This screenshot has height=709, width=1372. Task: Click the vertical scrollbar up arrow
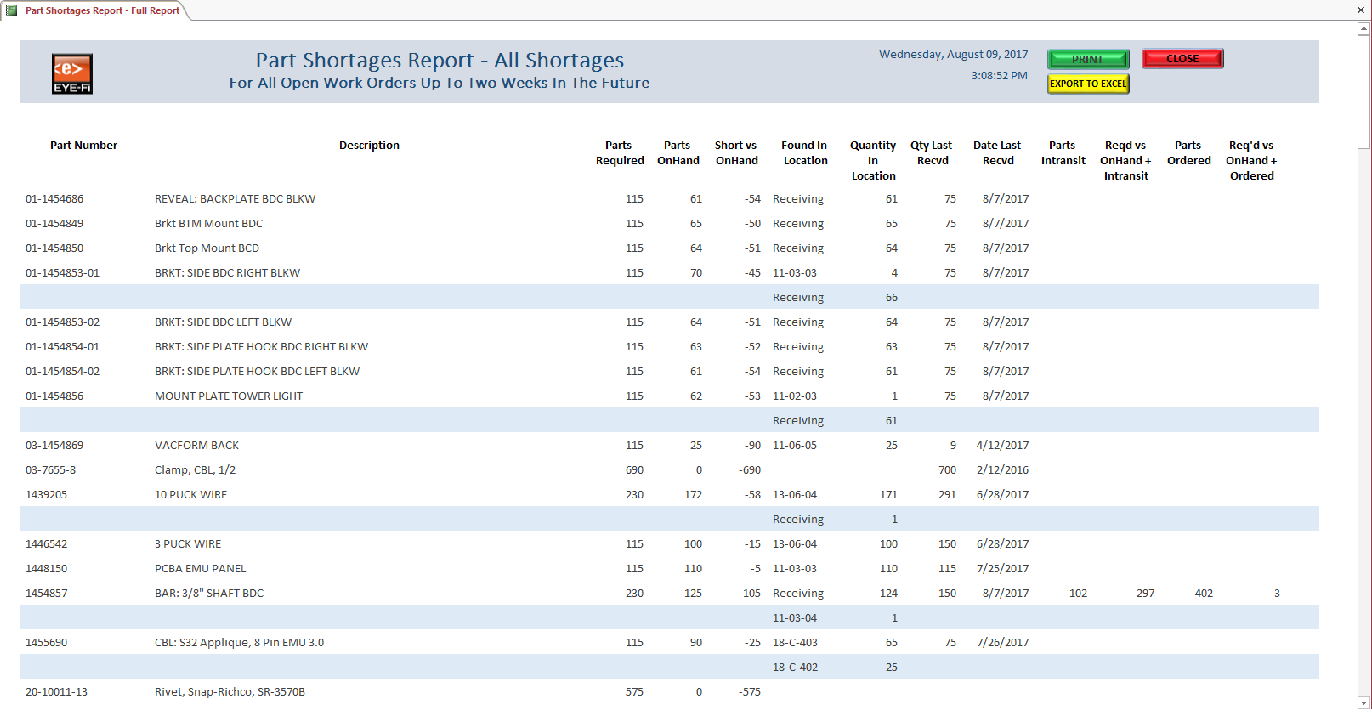(1363, 29)
